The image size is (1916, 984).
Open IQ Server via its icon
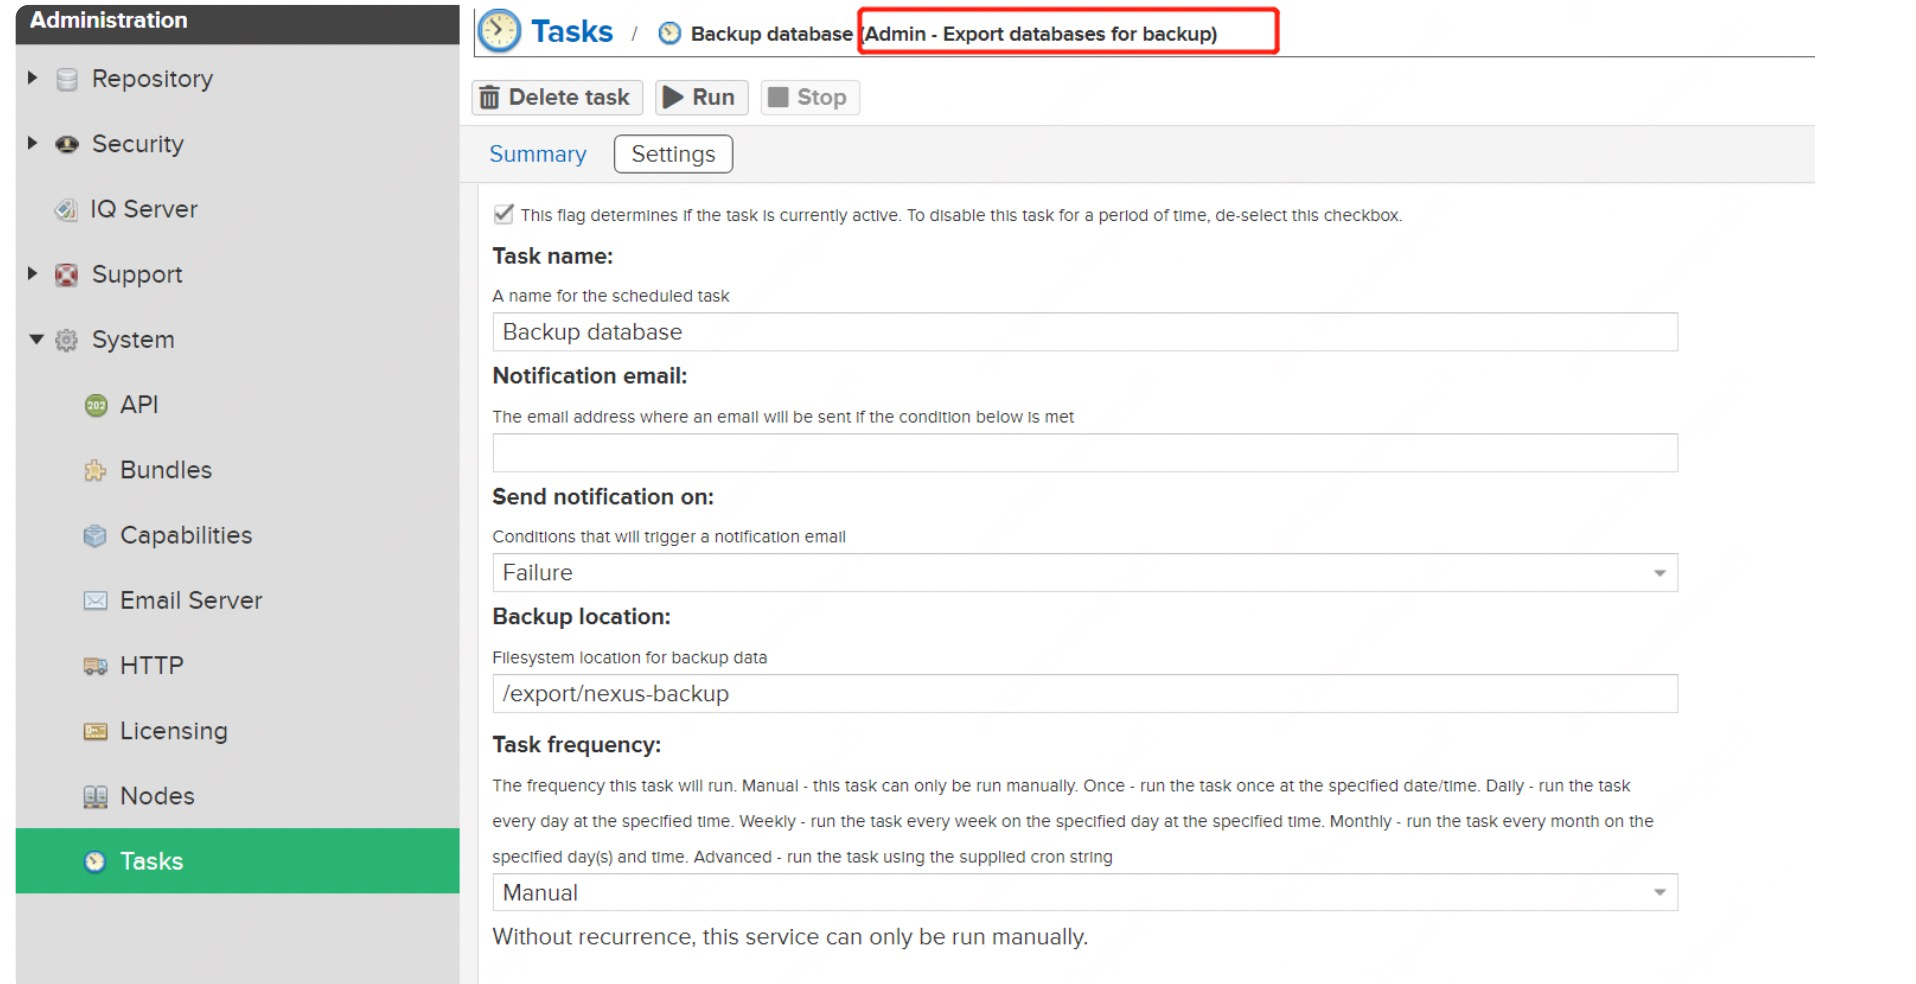pos(66,209)
